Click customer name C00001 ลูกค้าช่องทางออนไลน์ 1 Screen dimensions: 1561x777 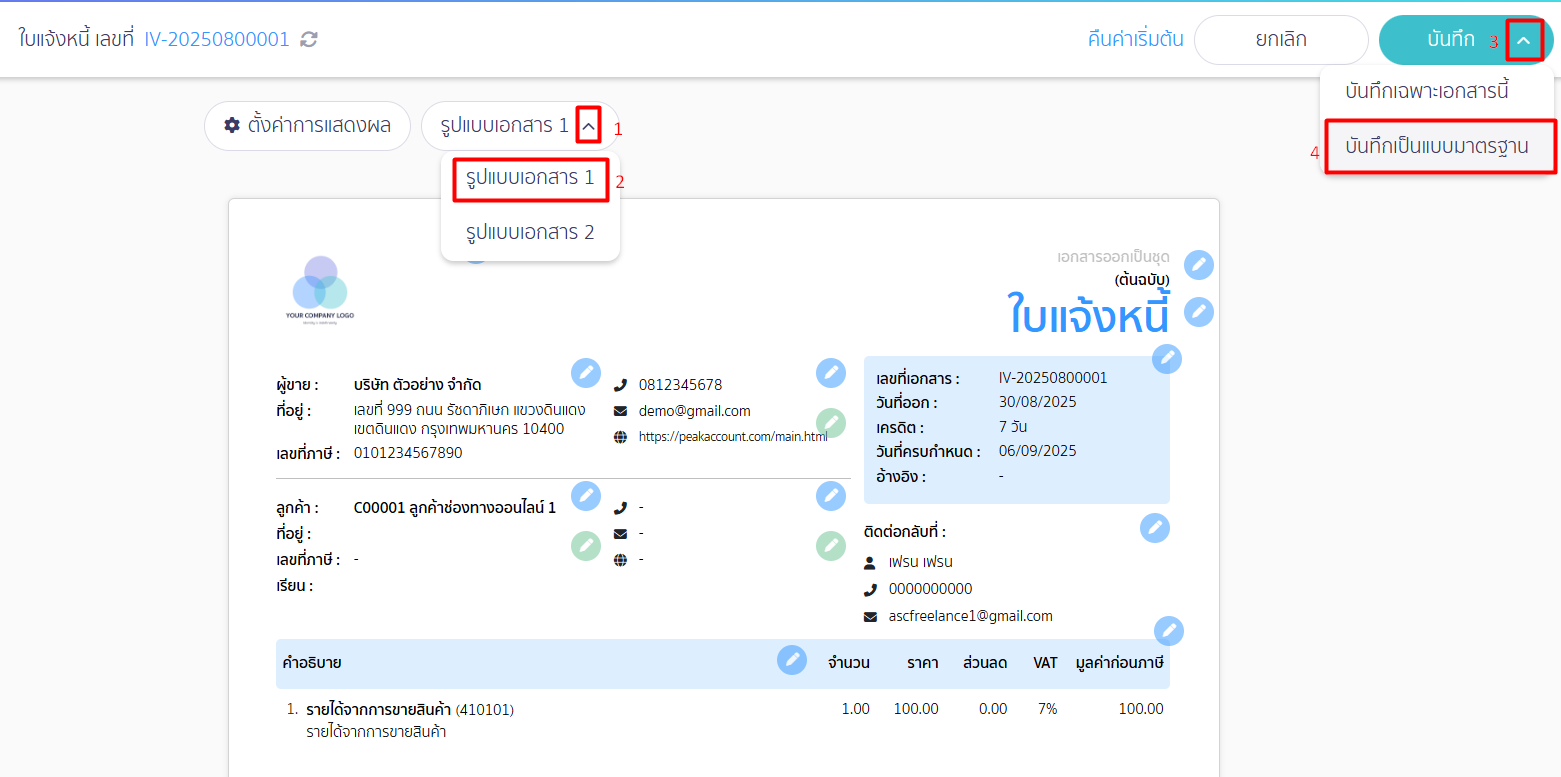(455, 507)
